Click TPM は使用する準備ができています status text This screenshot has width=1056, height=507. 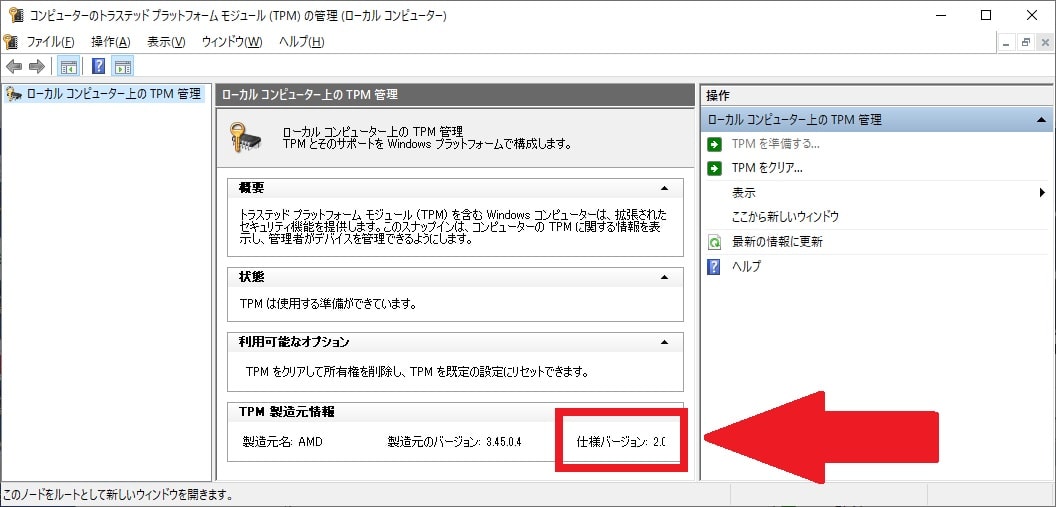[328, 304]
